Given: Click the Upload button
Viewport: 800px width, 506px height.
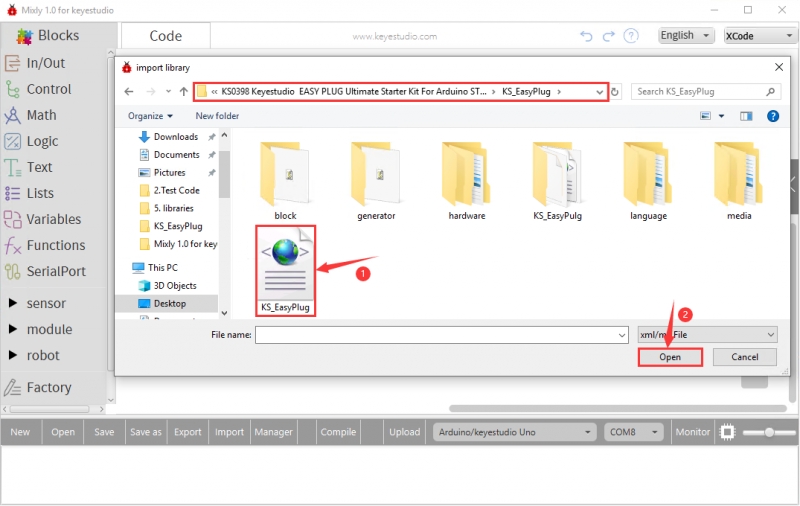Looking at the screenshot, I should (405, 433).
